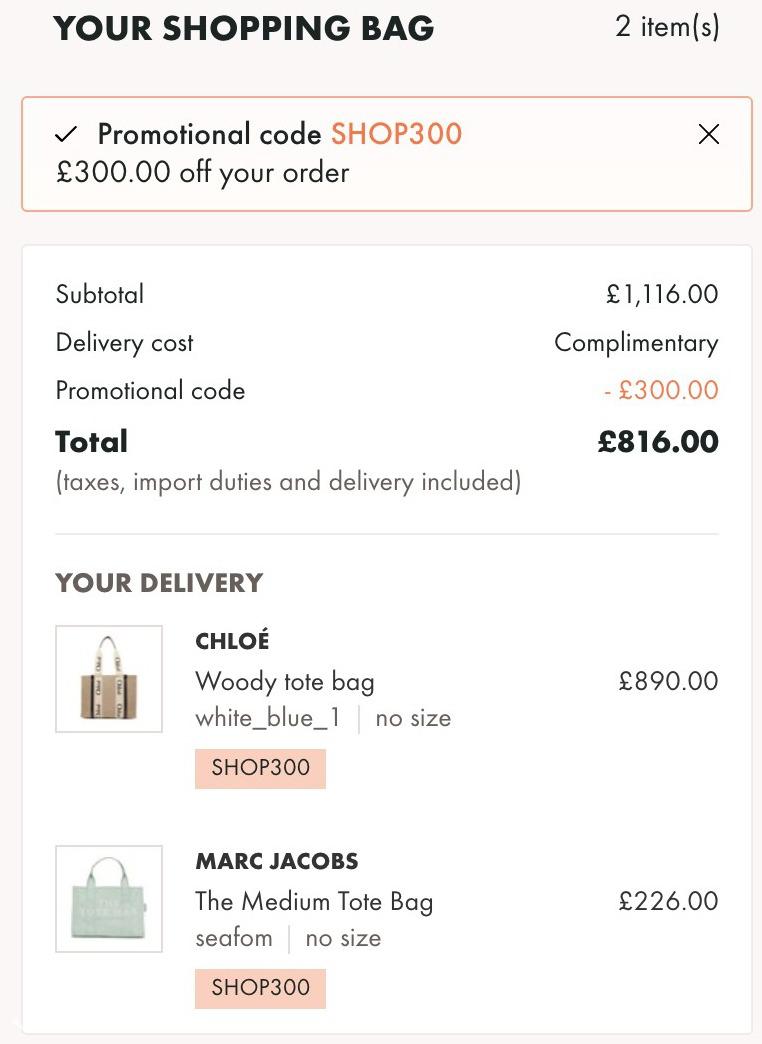Click the CHLOÉ brand name
Screen dimensions: 762x1044
point(232,640)
